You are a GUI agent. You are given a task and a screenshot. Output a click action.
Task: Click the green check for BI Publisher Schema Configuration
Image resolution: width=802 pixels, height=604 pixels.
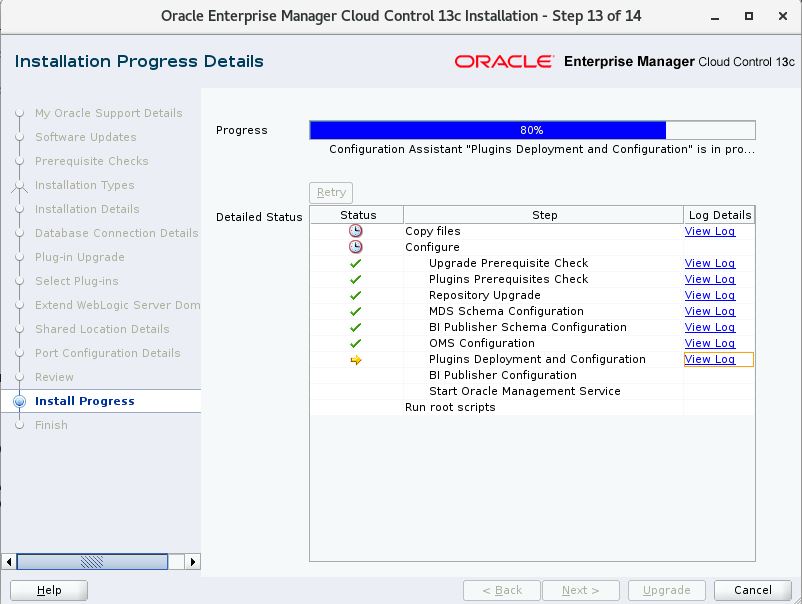pos(355,327)
